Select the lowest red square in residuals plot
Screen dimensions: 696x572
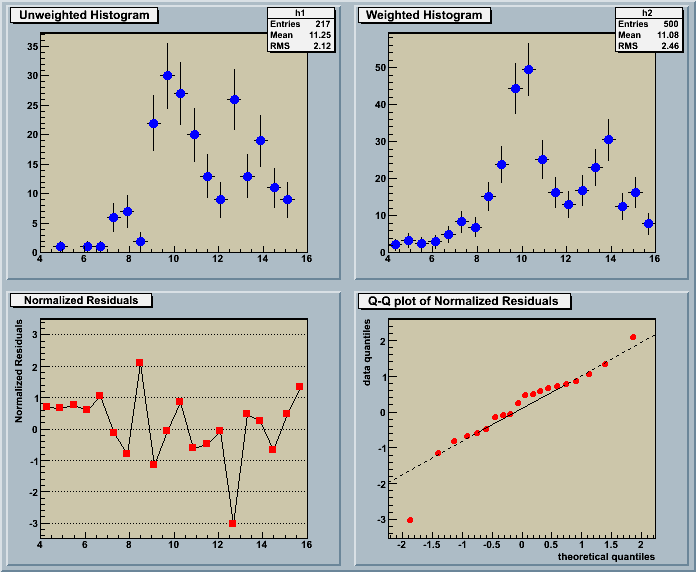tap(233, 523)
